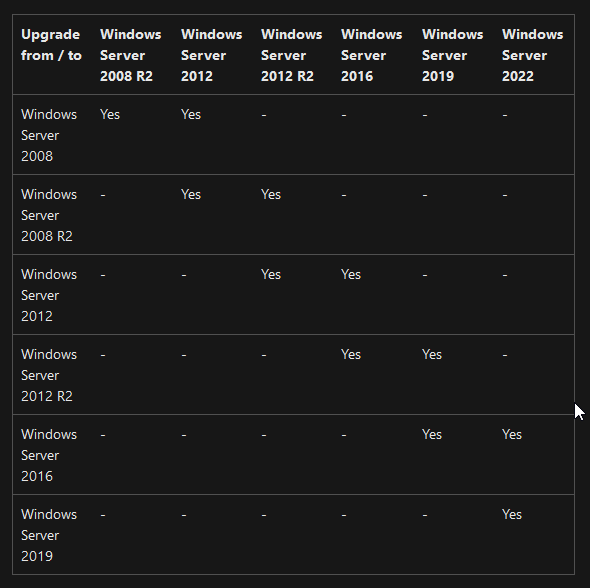Click the Windows Server 2019 row label
Screen dimensions: 590x588
(x=49, y=535)
